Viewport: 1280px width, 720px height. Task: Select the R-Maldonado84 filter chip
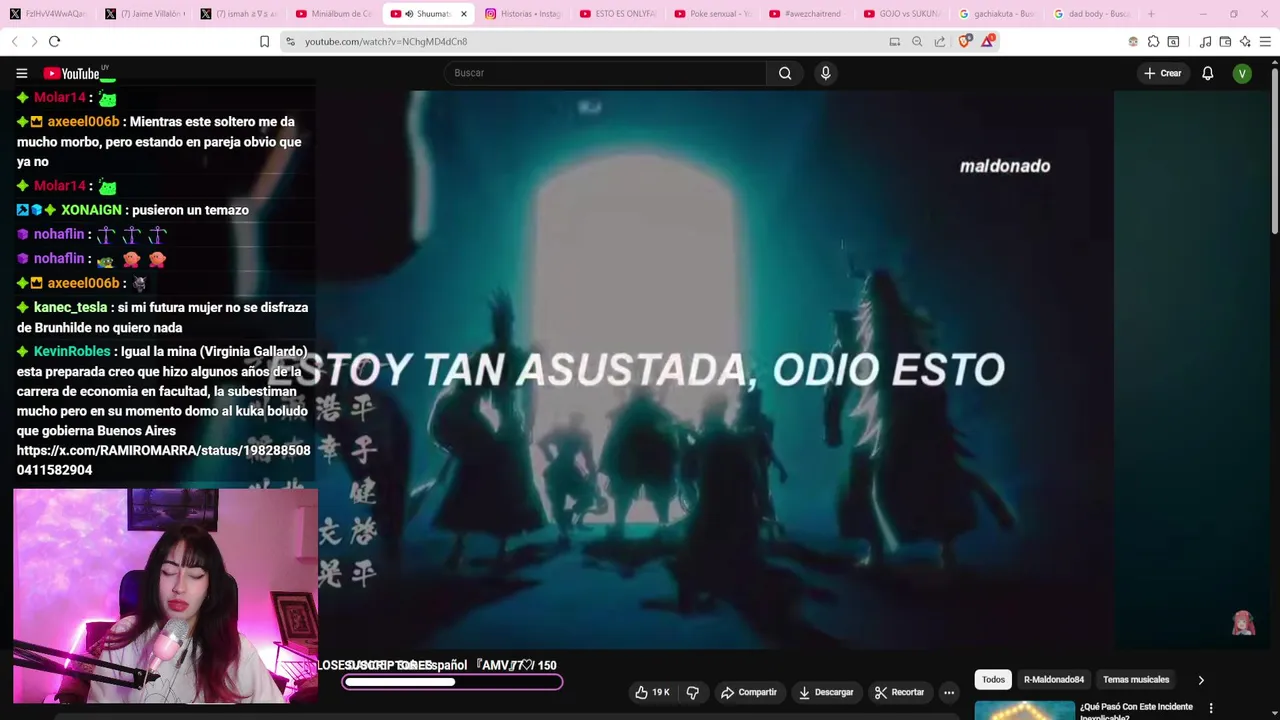pos(1053,680)
